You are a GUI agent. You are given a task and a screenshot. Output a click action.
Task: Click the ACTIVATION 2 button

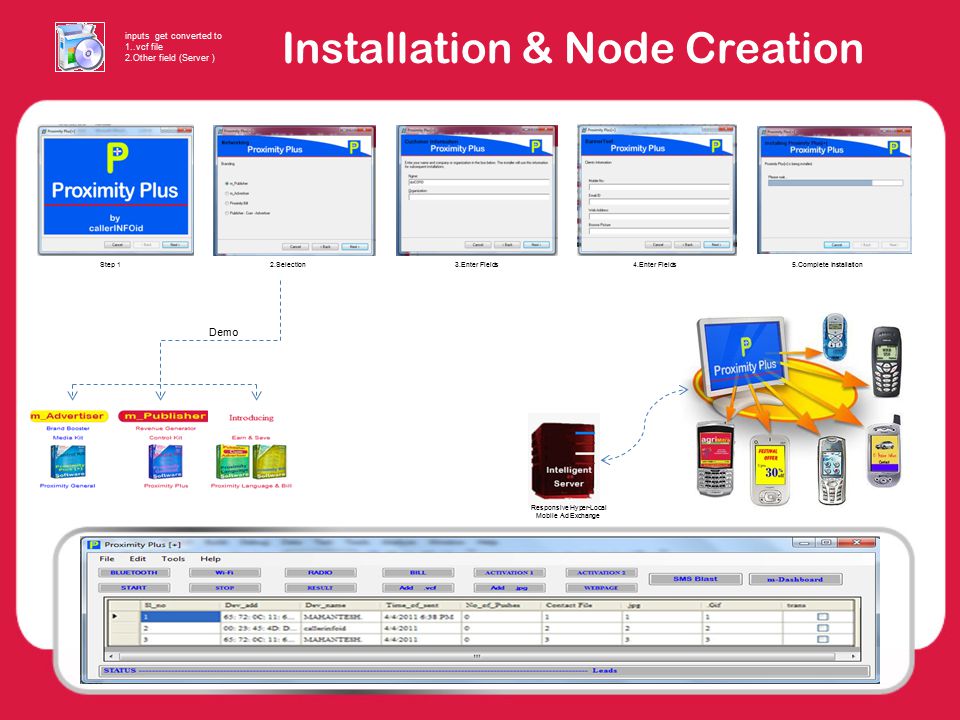tap(601, 572)
